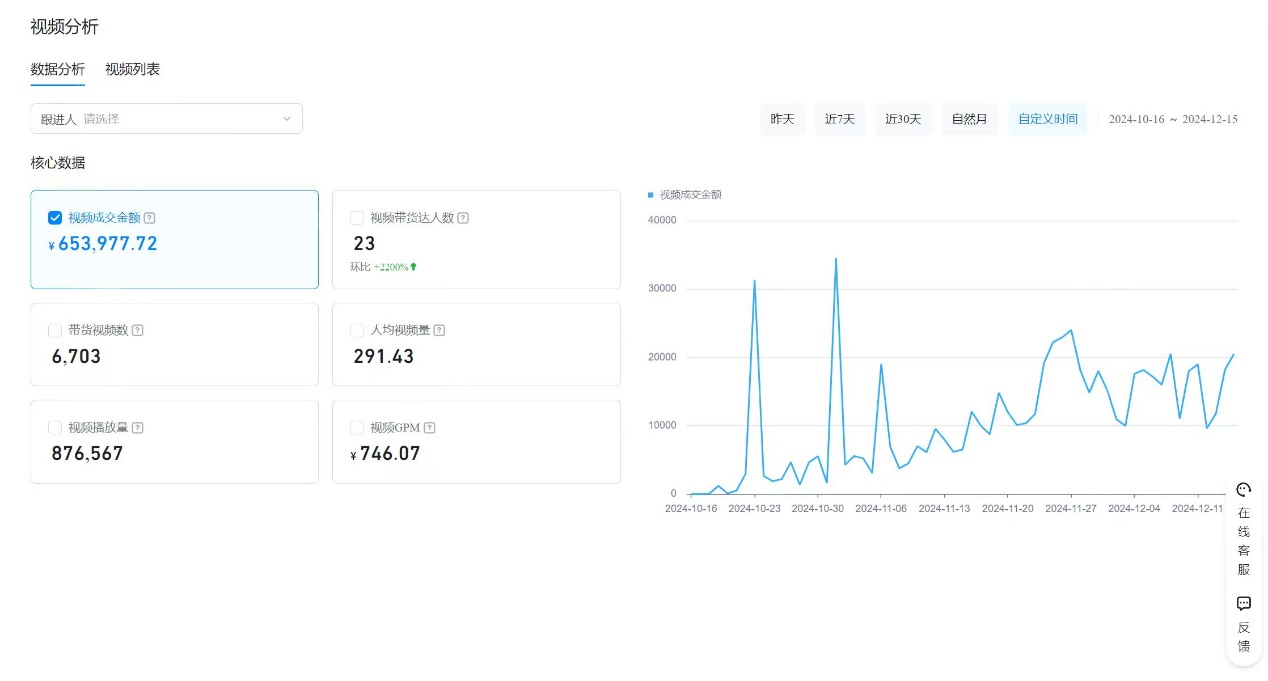Select the 数据分析 tab

pyautogui.click(x=57, y=69)
